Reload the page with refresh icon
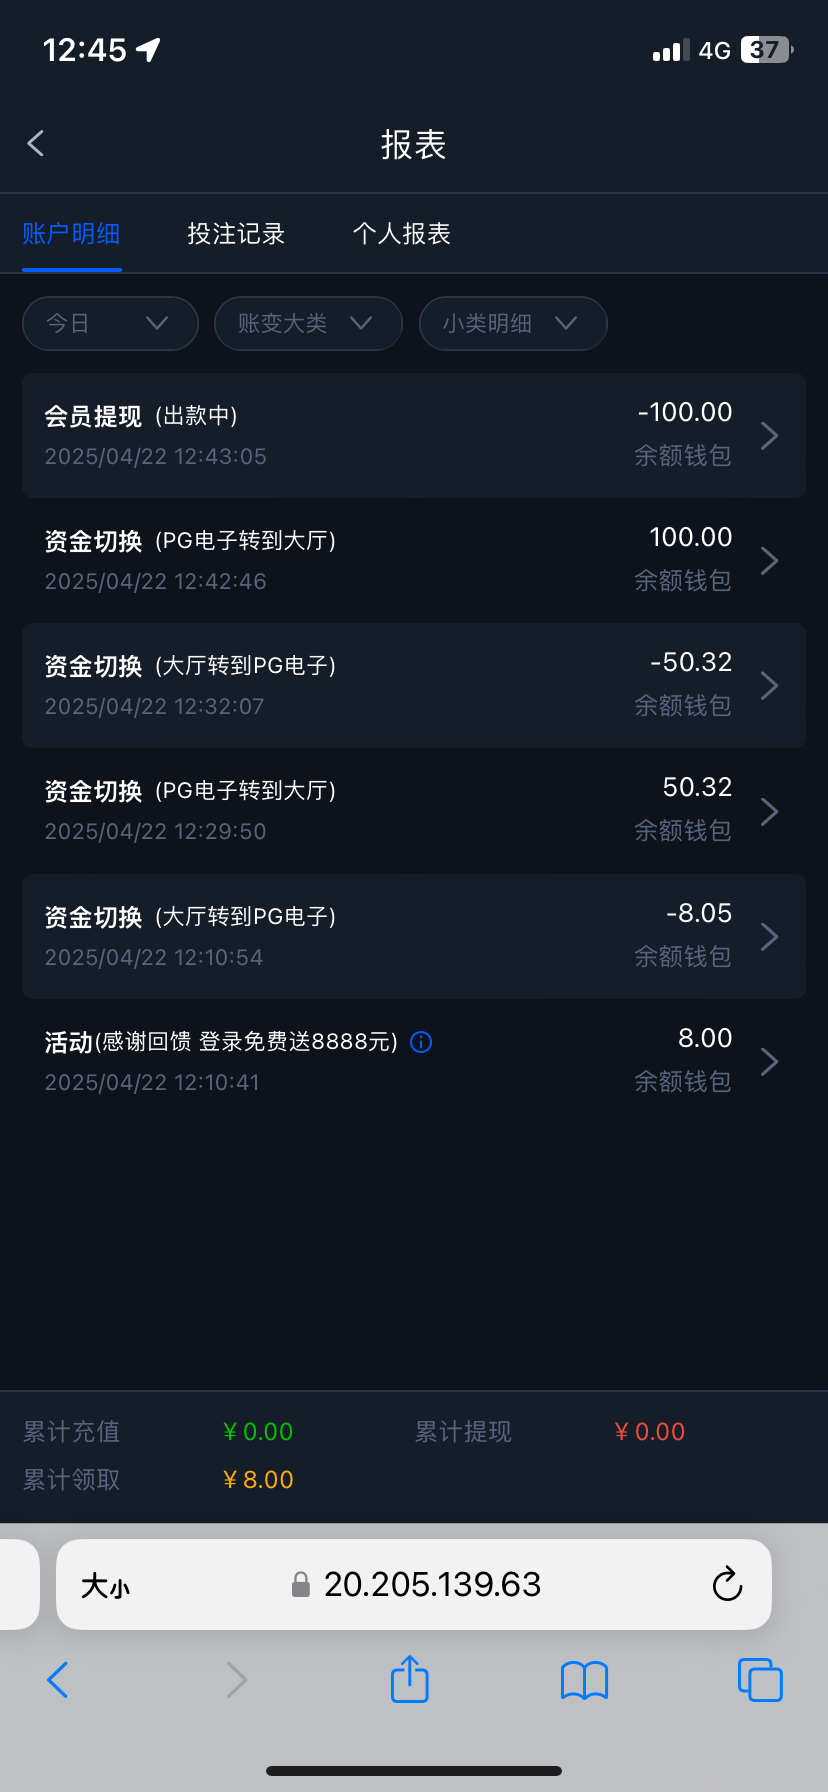Viewport: 828px width, 1792px height. tap(727, 1584)
